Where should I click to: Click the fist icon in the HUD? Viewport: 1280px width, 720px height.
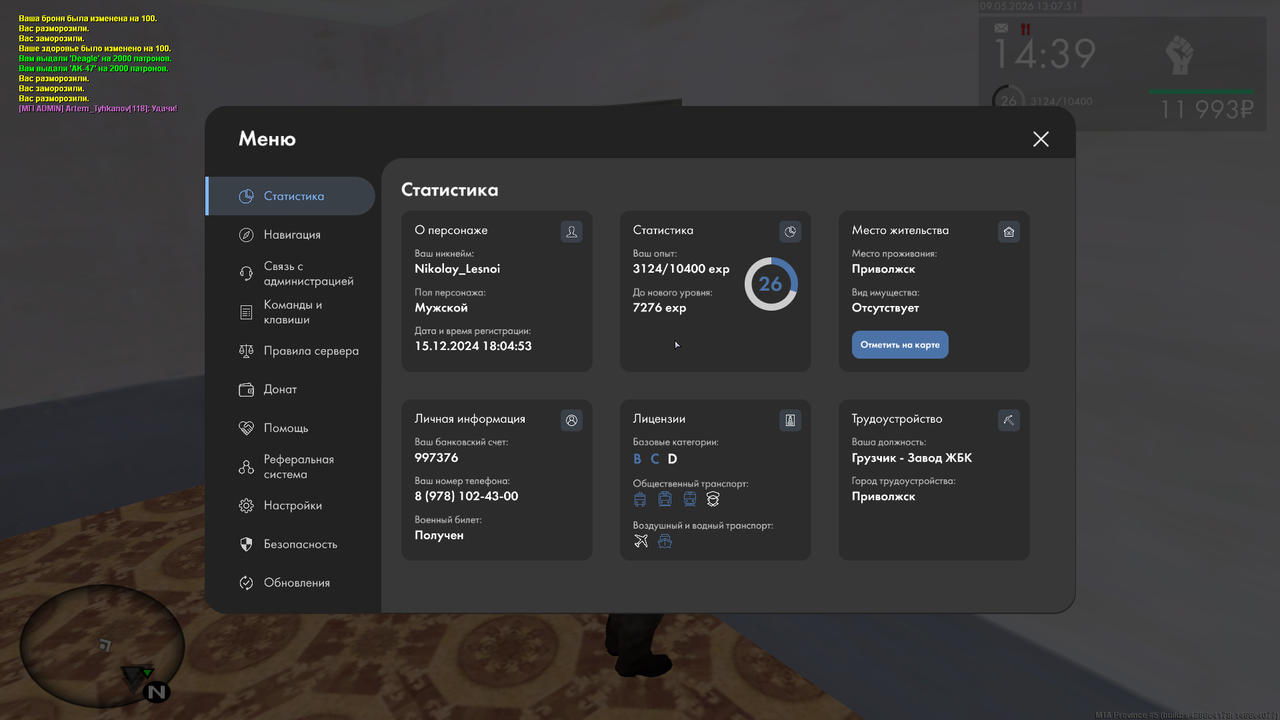click(x=1181, y=55)
